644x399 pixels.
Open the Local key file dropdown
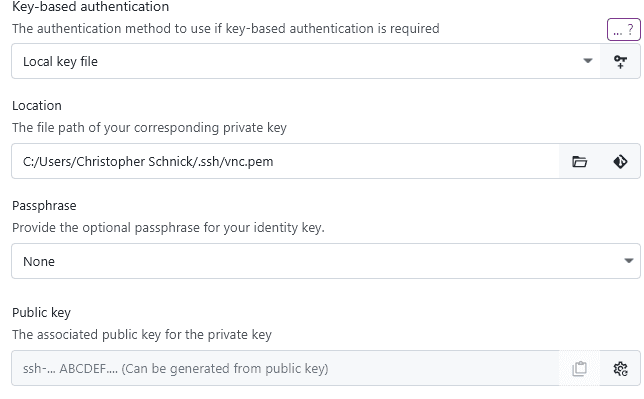(306, 61)
